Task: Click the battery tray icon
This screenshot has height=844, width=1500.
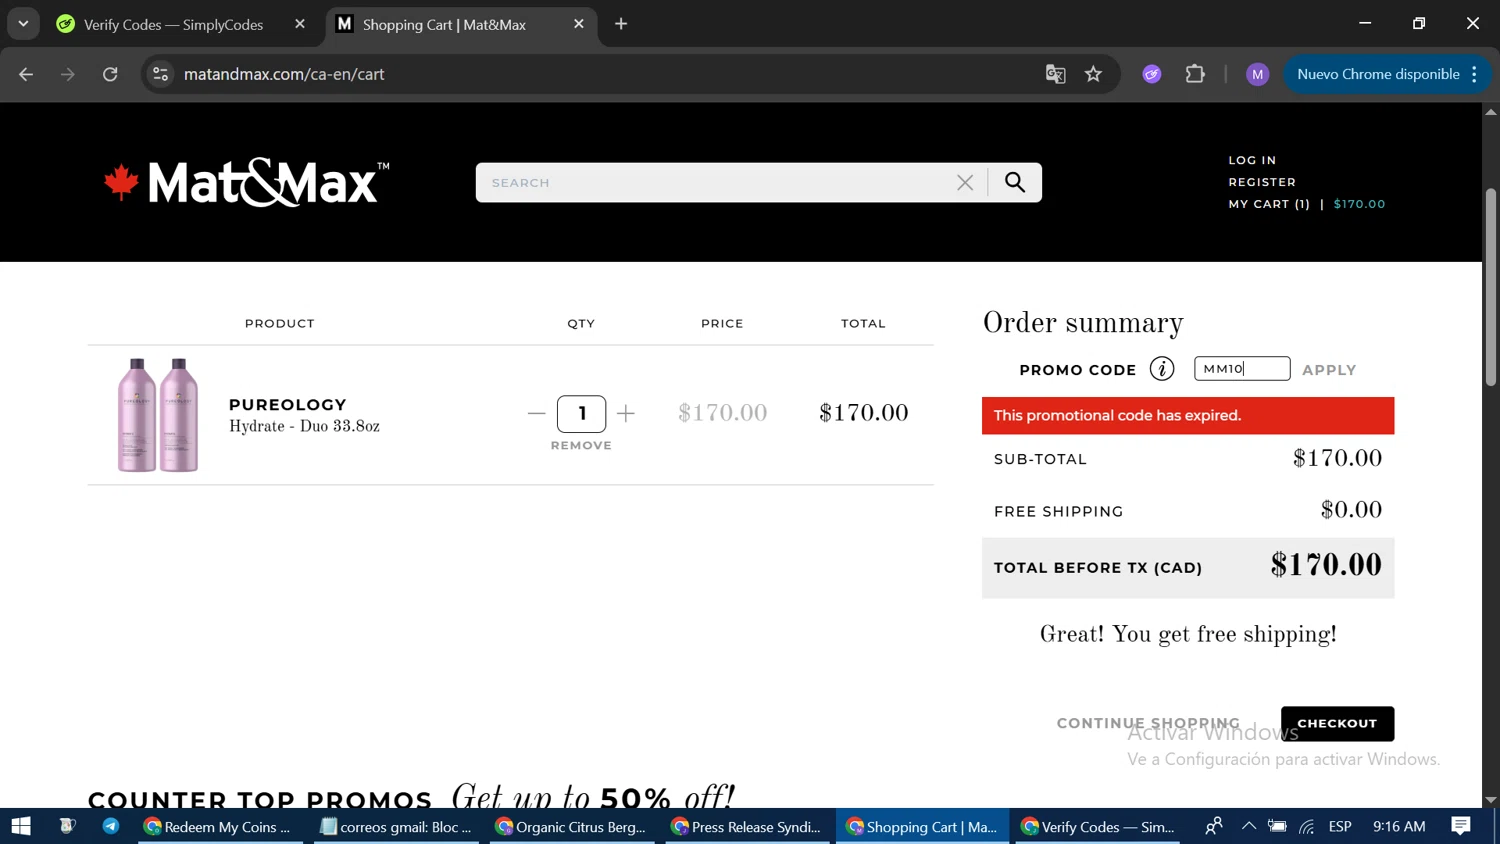Action: point(1278,826)
